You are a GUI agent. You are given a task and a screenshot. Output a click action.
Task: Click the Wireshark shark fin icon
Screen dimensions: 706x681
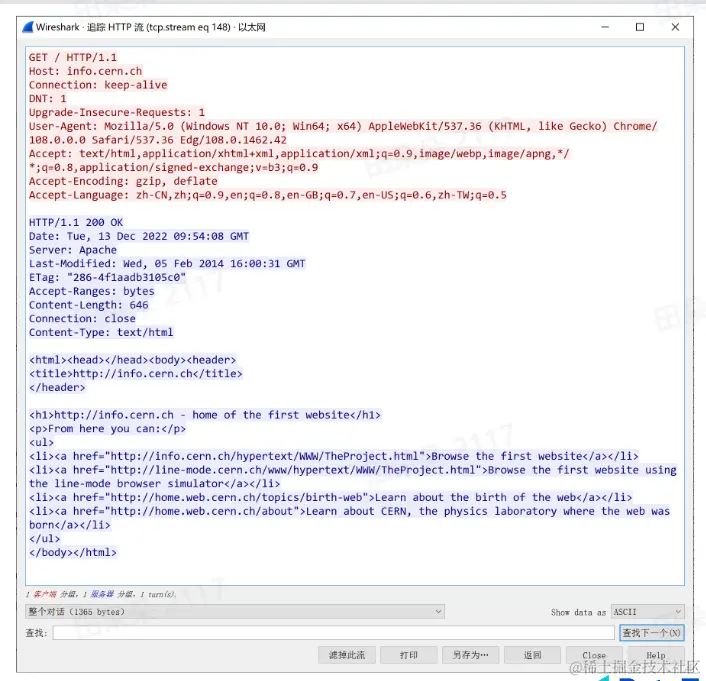click(28, 27)
